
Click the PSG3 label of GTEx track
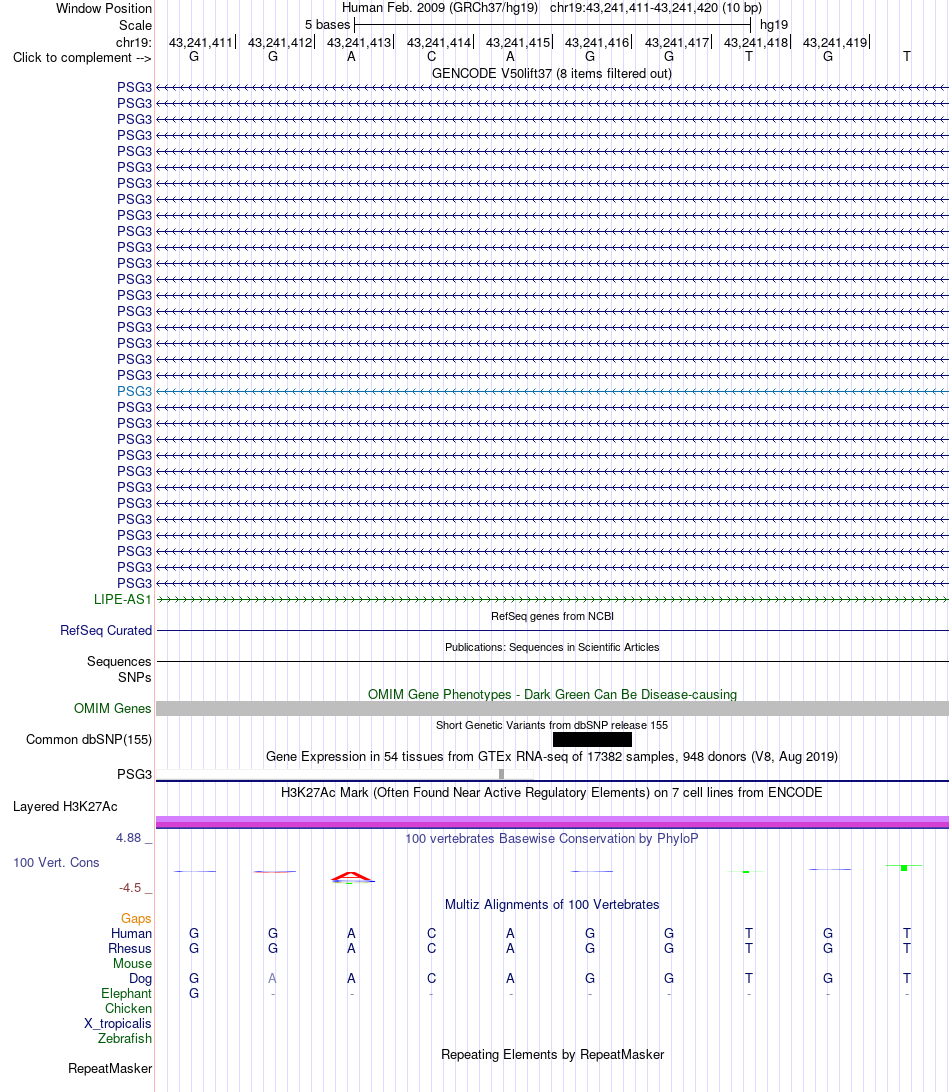pyautogui.click(x=134, y=774)
